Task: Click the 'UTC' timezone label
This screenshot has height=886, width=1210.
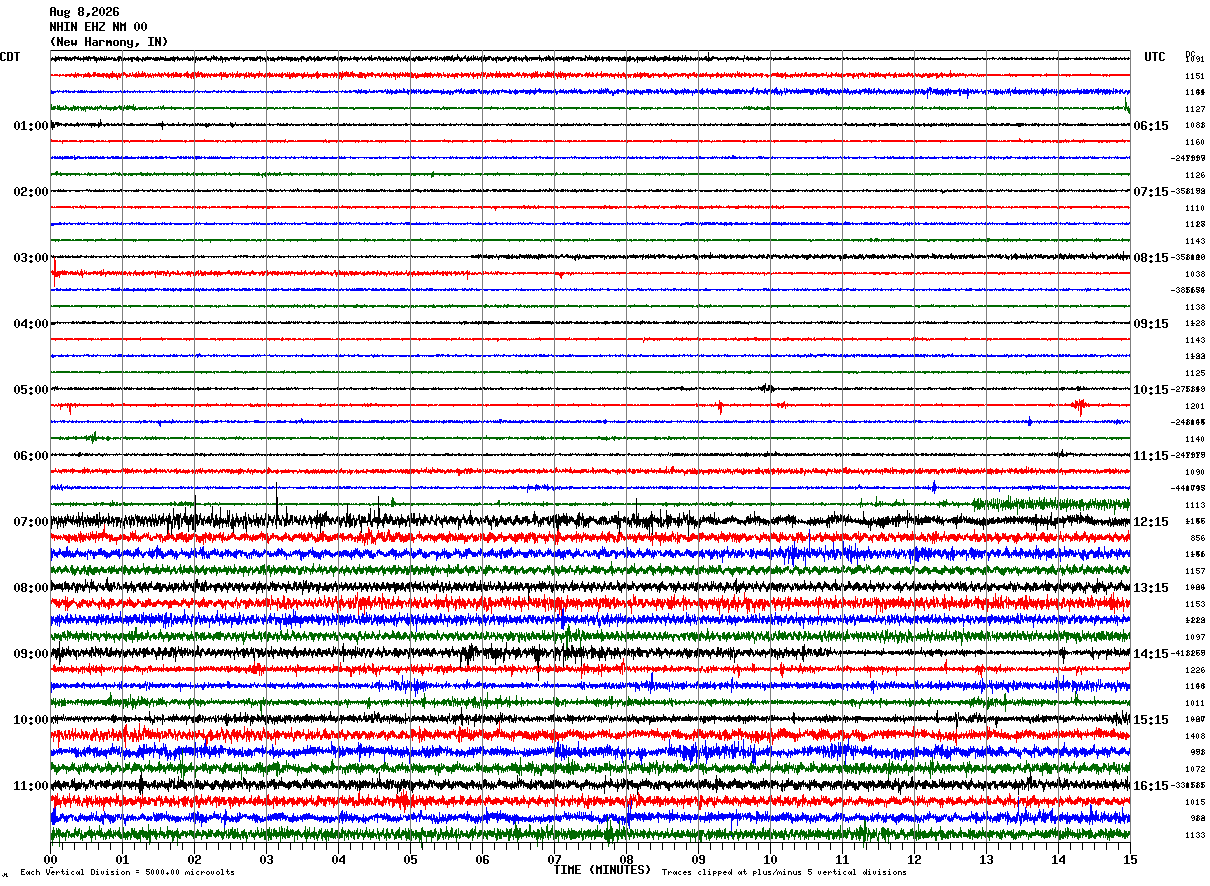Action: [x=1155, y=57]
